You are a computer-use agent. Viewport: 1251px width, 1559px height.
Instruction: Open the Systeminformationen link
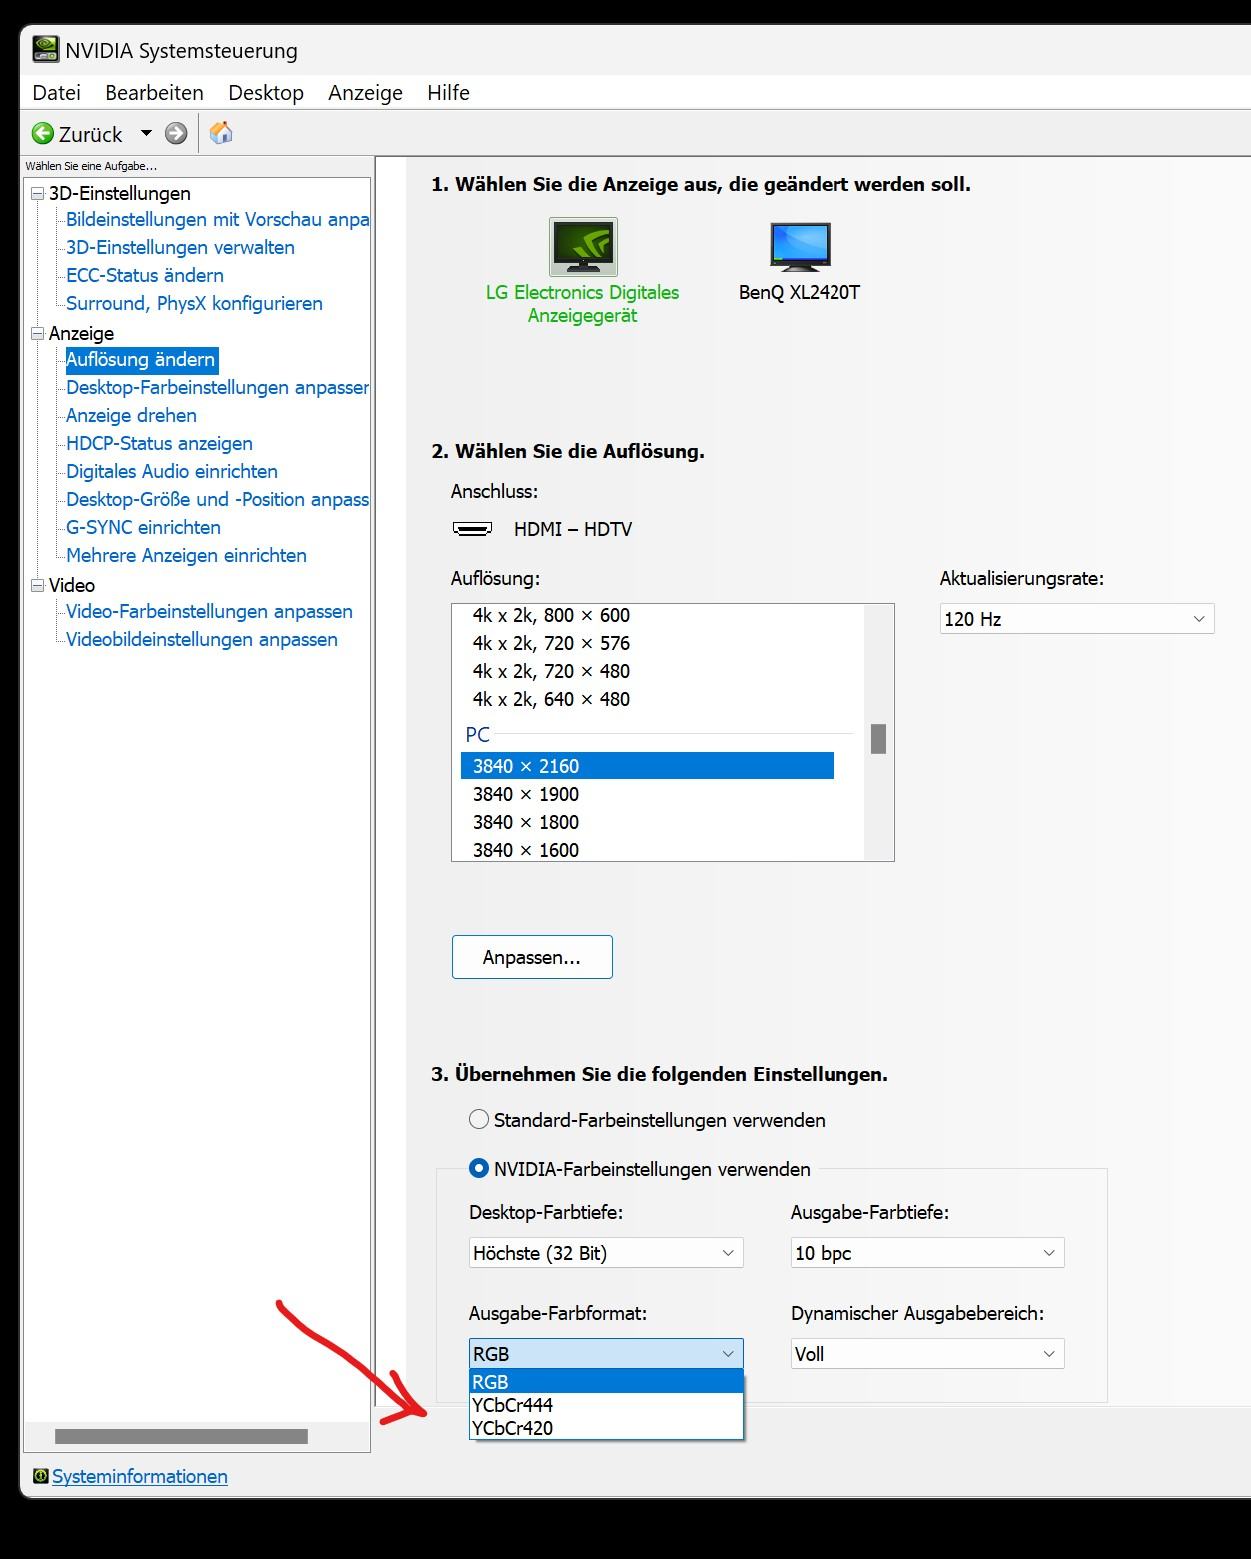pyautogui.click(x=140, y=1476)
